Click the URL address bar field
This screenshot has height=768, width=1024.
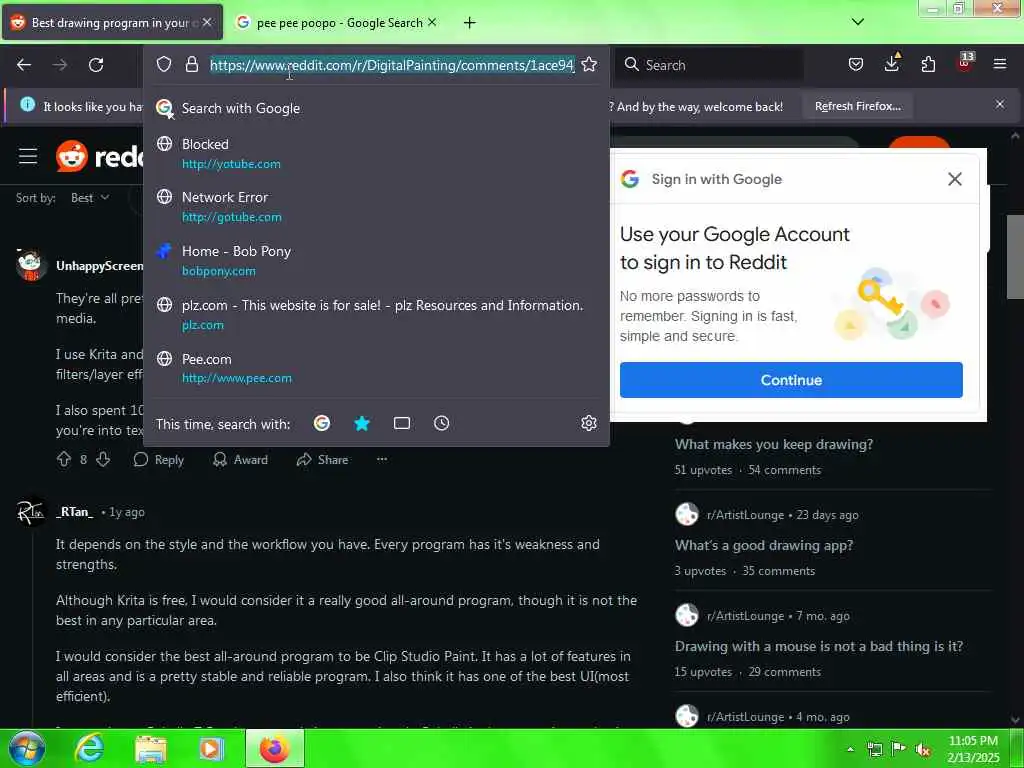[x=392, y=65]
